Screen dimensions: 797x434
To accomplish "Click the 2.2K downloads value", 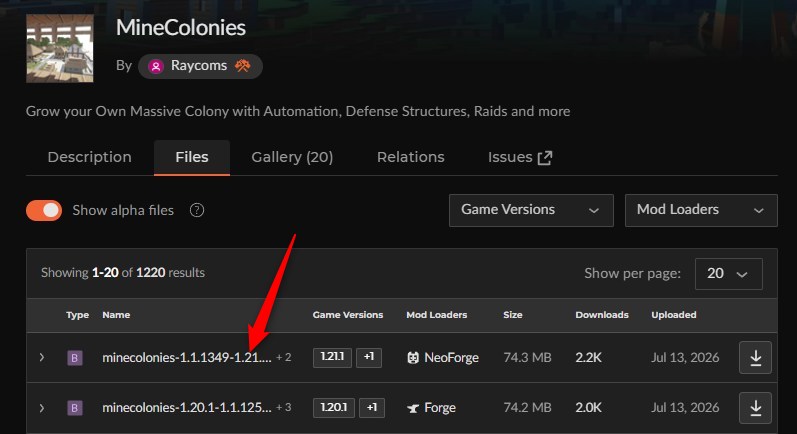I will click(589, 358).
